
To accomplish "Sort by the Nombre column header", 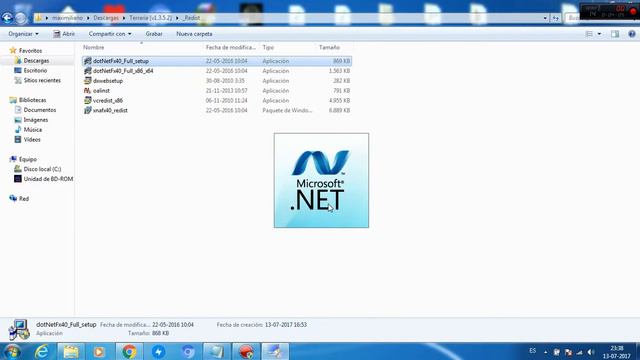I will tap(93, 47).
